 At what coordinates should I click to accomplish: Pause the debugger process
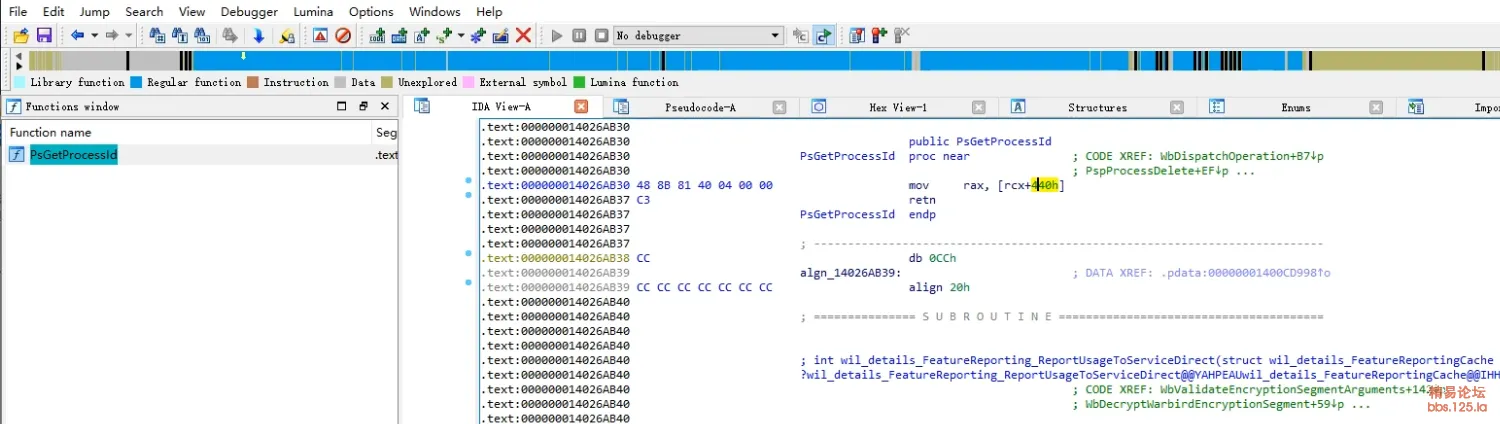tap(579, 36)
